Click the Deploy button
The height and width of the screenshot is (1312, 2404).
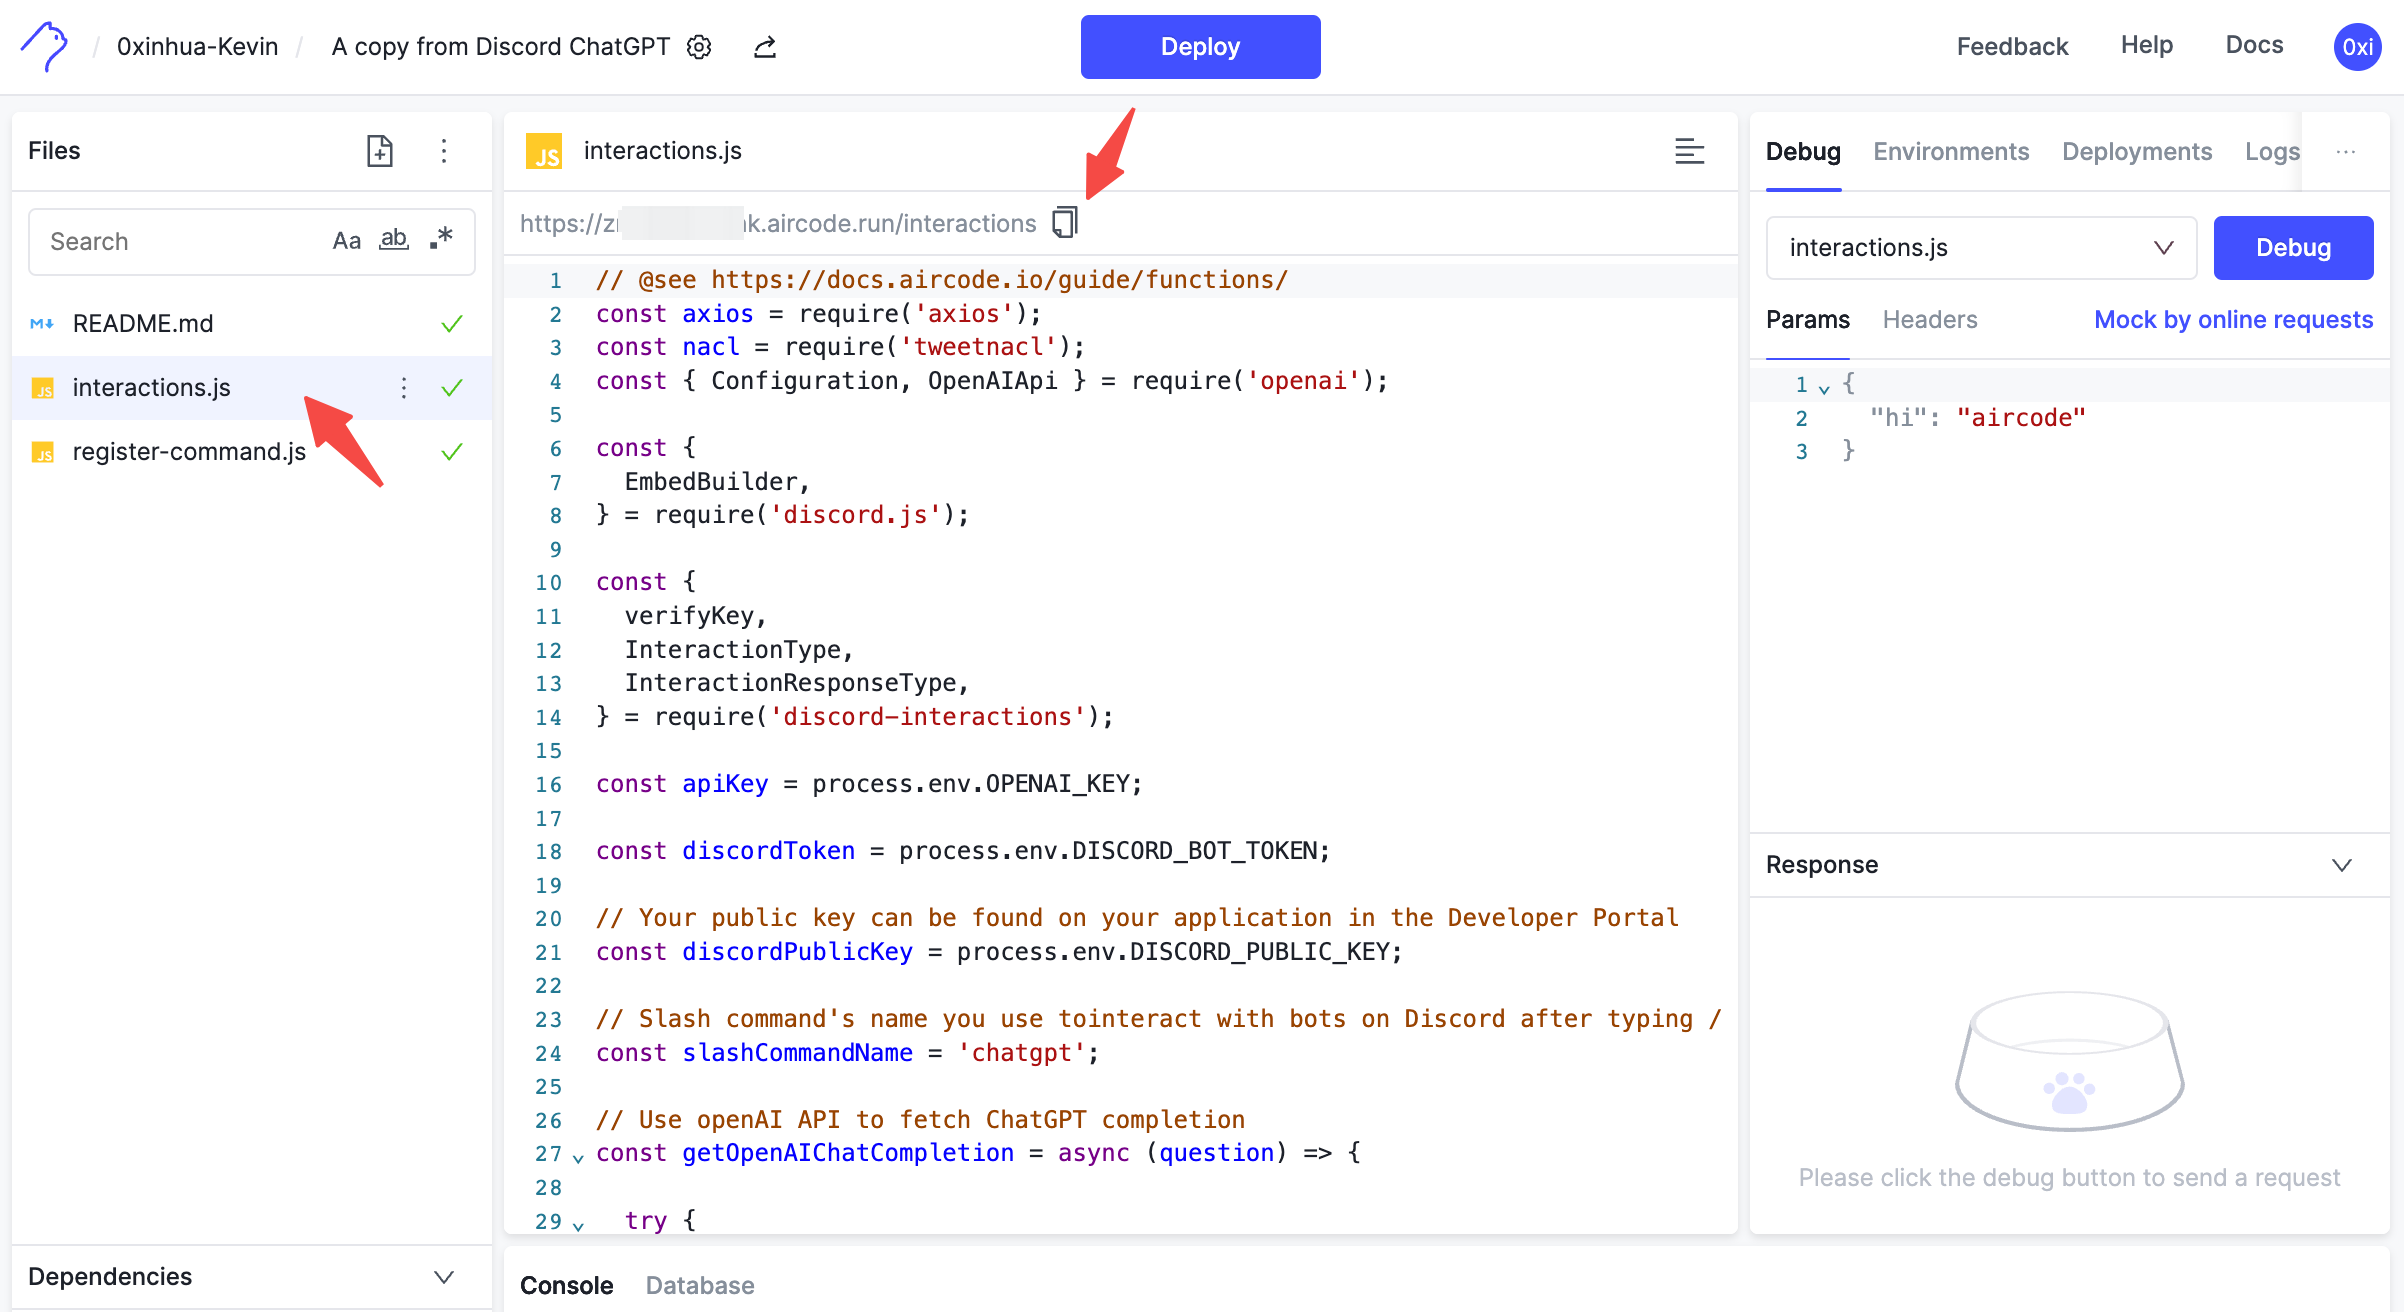pos(1200,47)
